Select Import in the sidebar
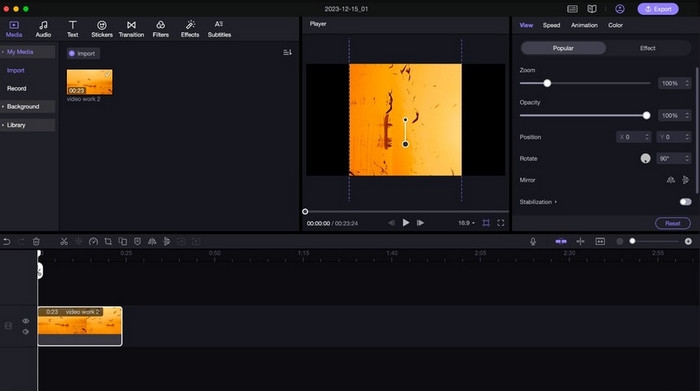Image resolution: width=700 pixels, height=391 pixels. [x=16, y=71]
